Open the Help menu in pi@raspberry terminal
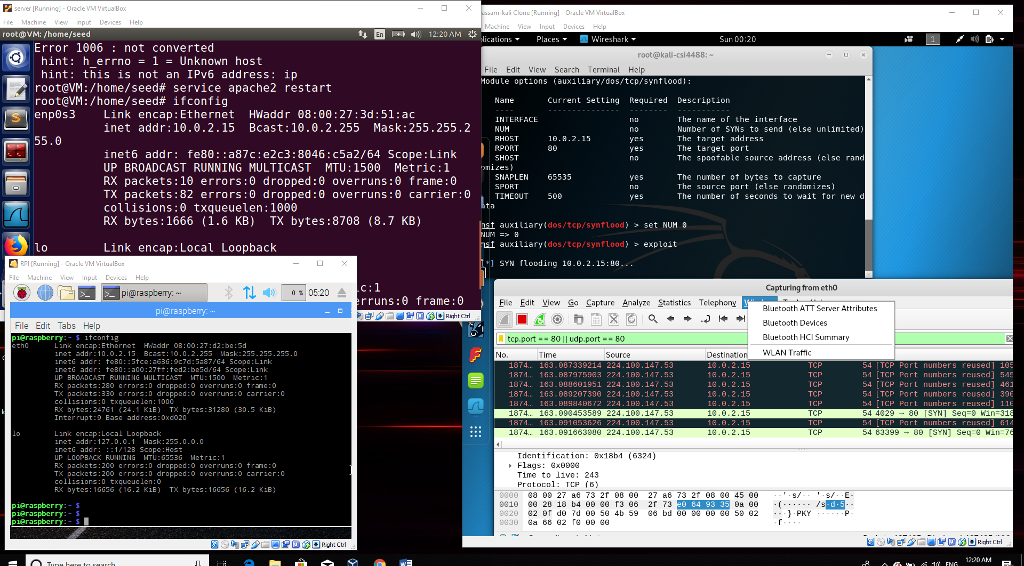Image resolution: width=1024 pixels, height=566 pixels. pyautogui.click(x=91, y=325)
